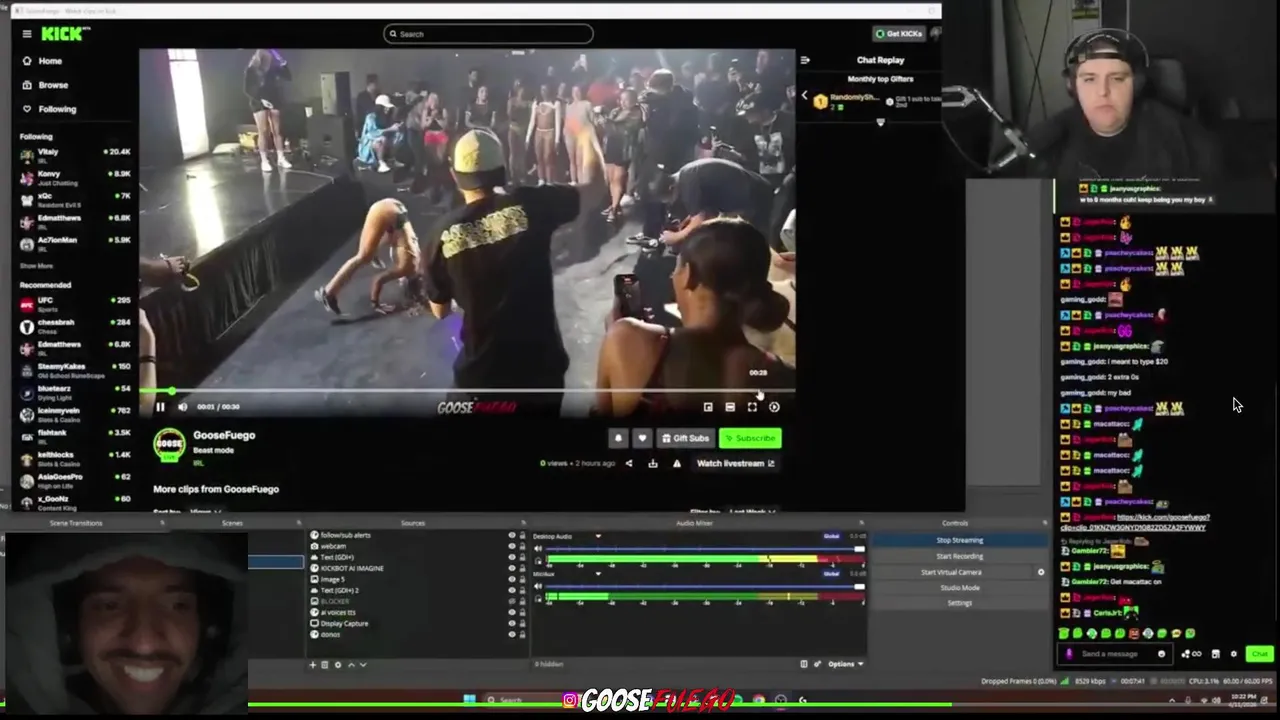Toggle mini player in video controls

tap(708, 407)
